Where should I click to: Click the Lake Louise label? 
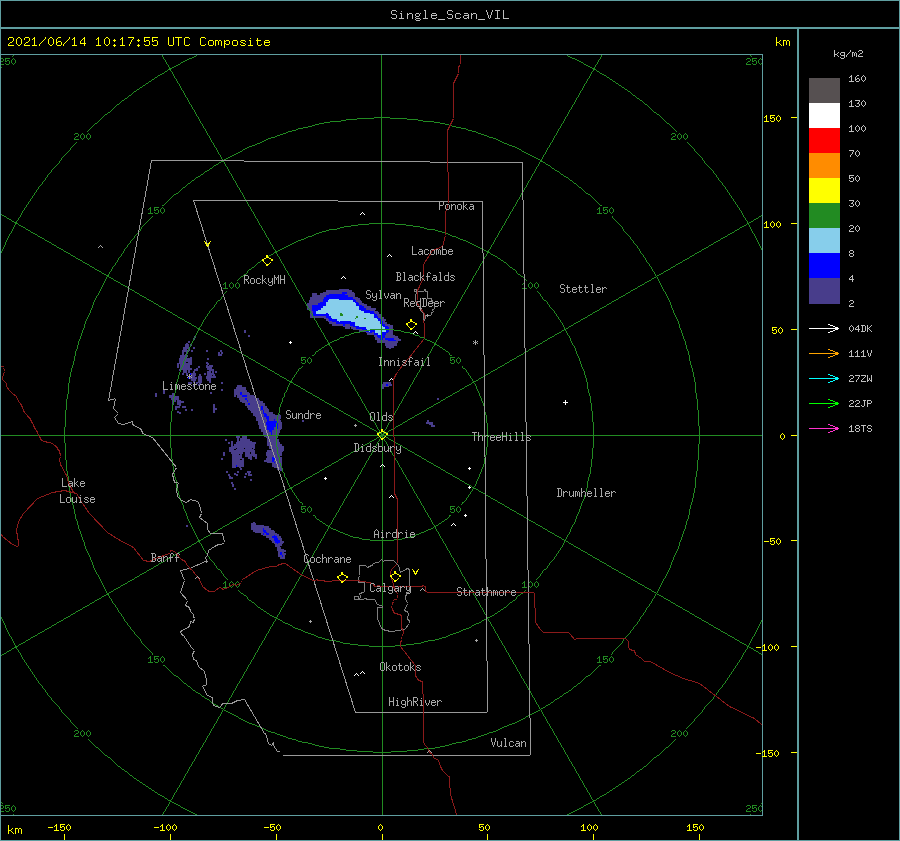77,491
